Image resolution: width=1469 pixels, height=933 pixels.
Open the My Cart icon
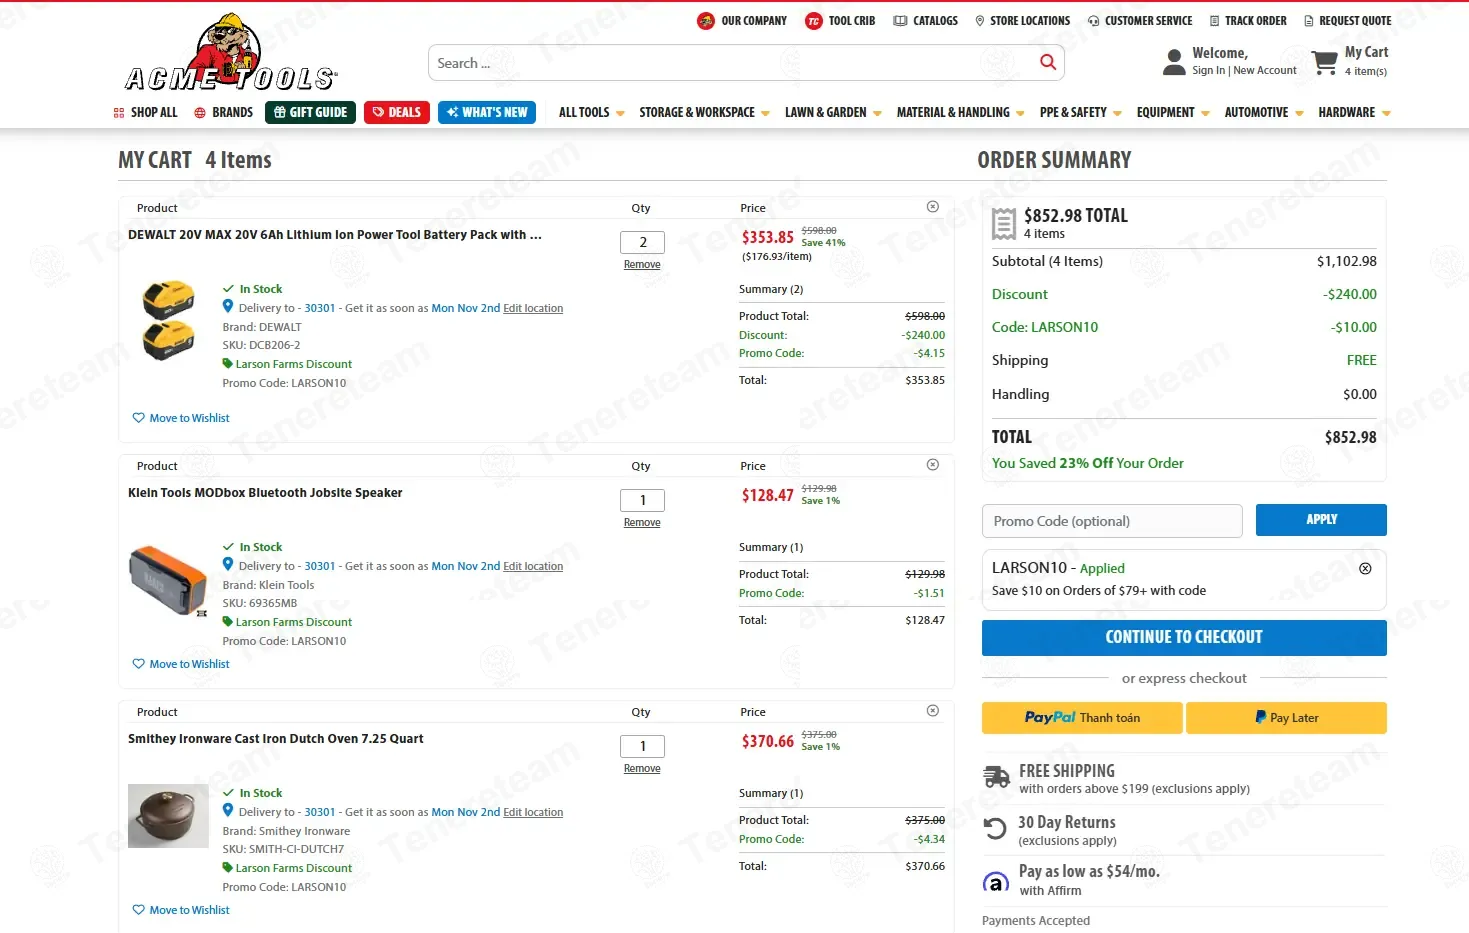(1325, 62)
